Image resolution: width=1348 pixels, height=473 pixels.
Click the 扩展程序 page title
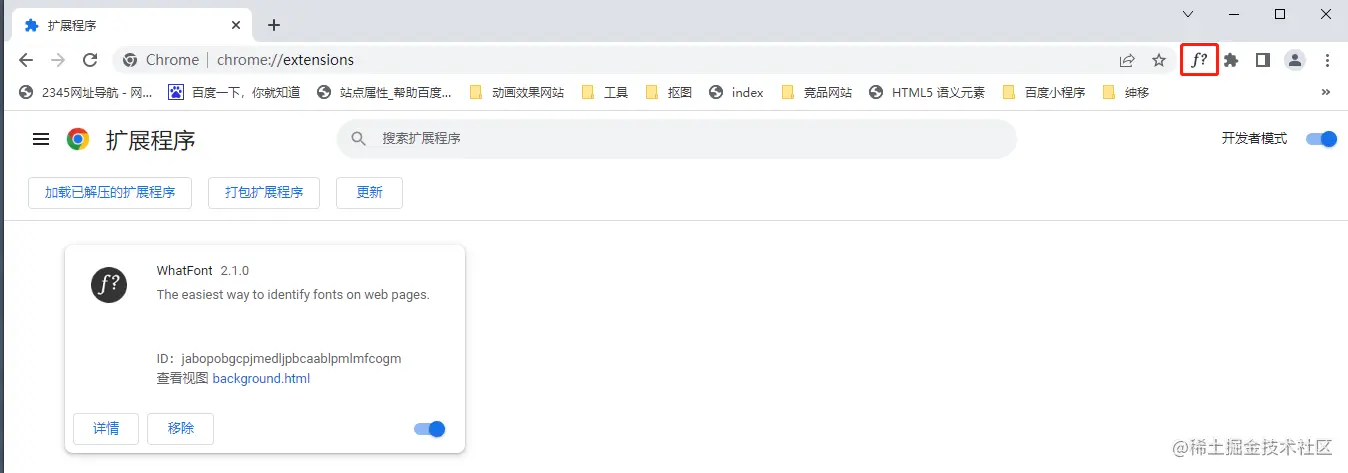[x=151, y=140]
